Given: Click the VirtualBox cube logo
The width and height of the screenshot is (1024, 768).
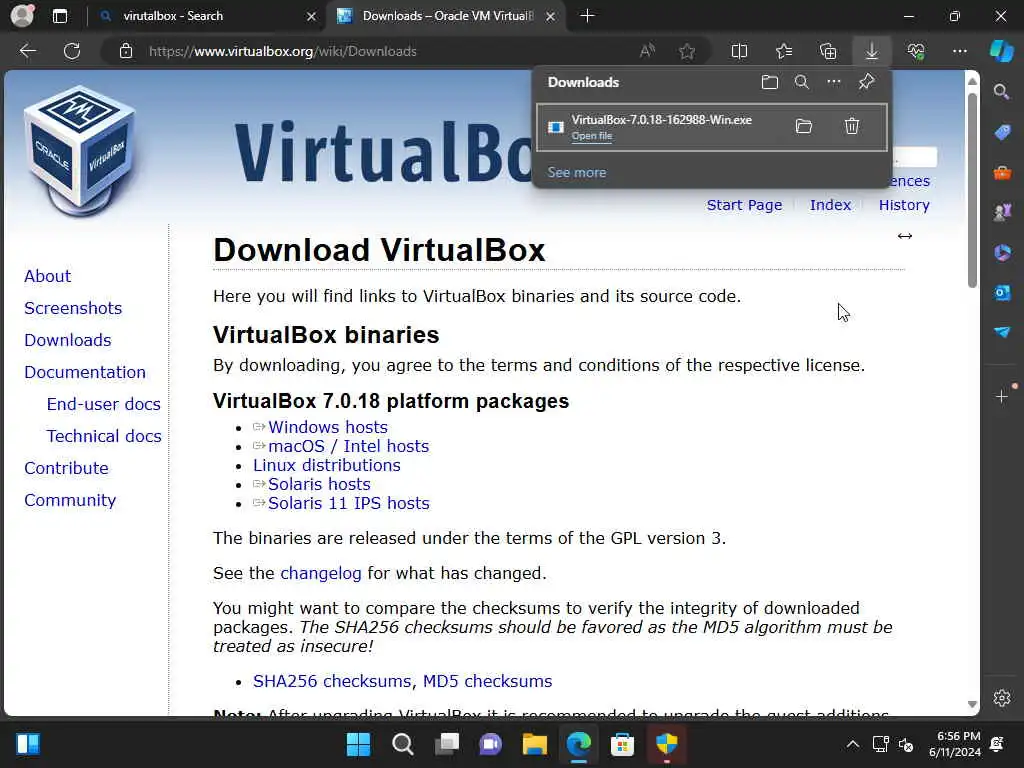Looking at the screenshot, I should [x=80, y=150].
